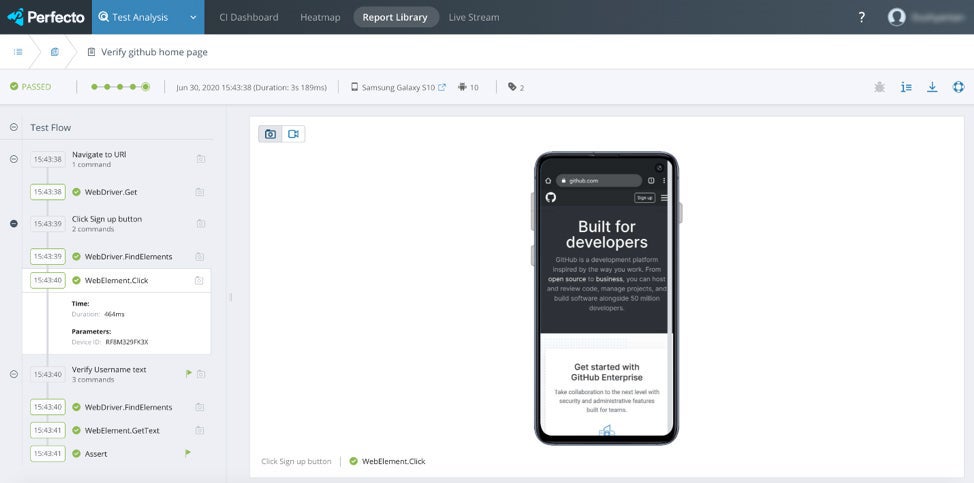Click WebElement.Click label below screenshot
Viewport: 974px width, 483px height.
[x=394, y=461]
